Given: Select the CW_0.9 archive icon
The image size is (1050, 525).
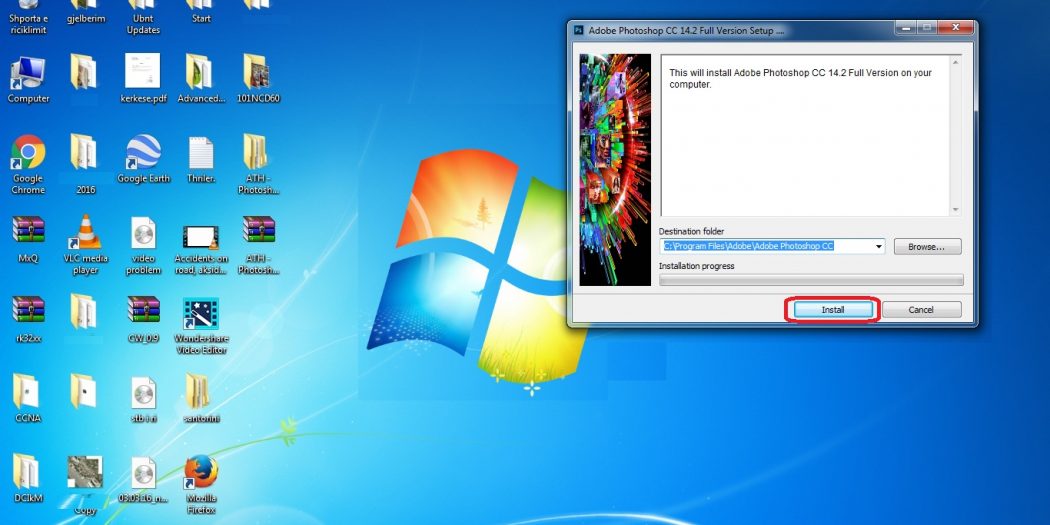Looking at the screenshot, I should click(x=143, y=310).
